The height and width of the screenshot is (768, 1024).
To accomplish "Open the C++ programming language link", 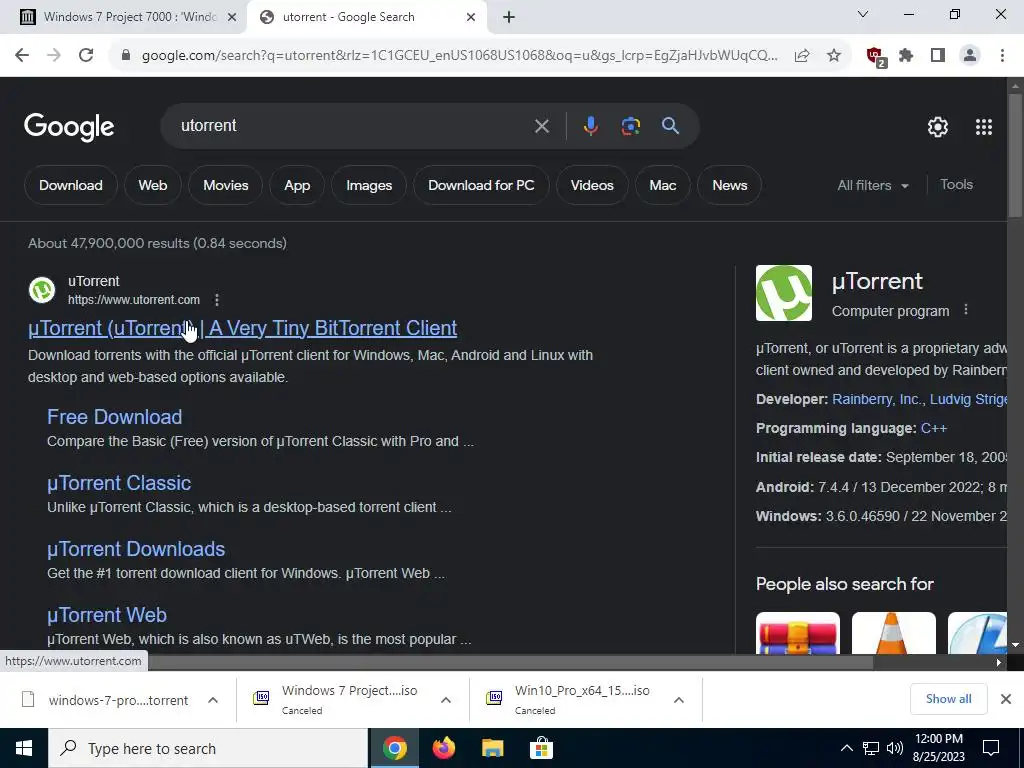I will tap(933, 428).
